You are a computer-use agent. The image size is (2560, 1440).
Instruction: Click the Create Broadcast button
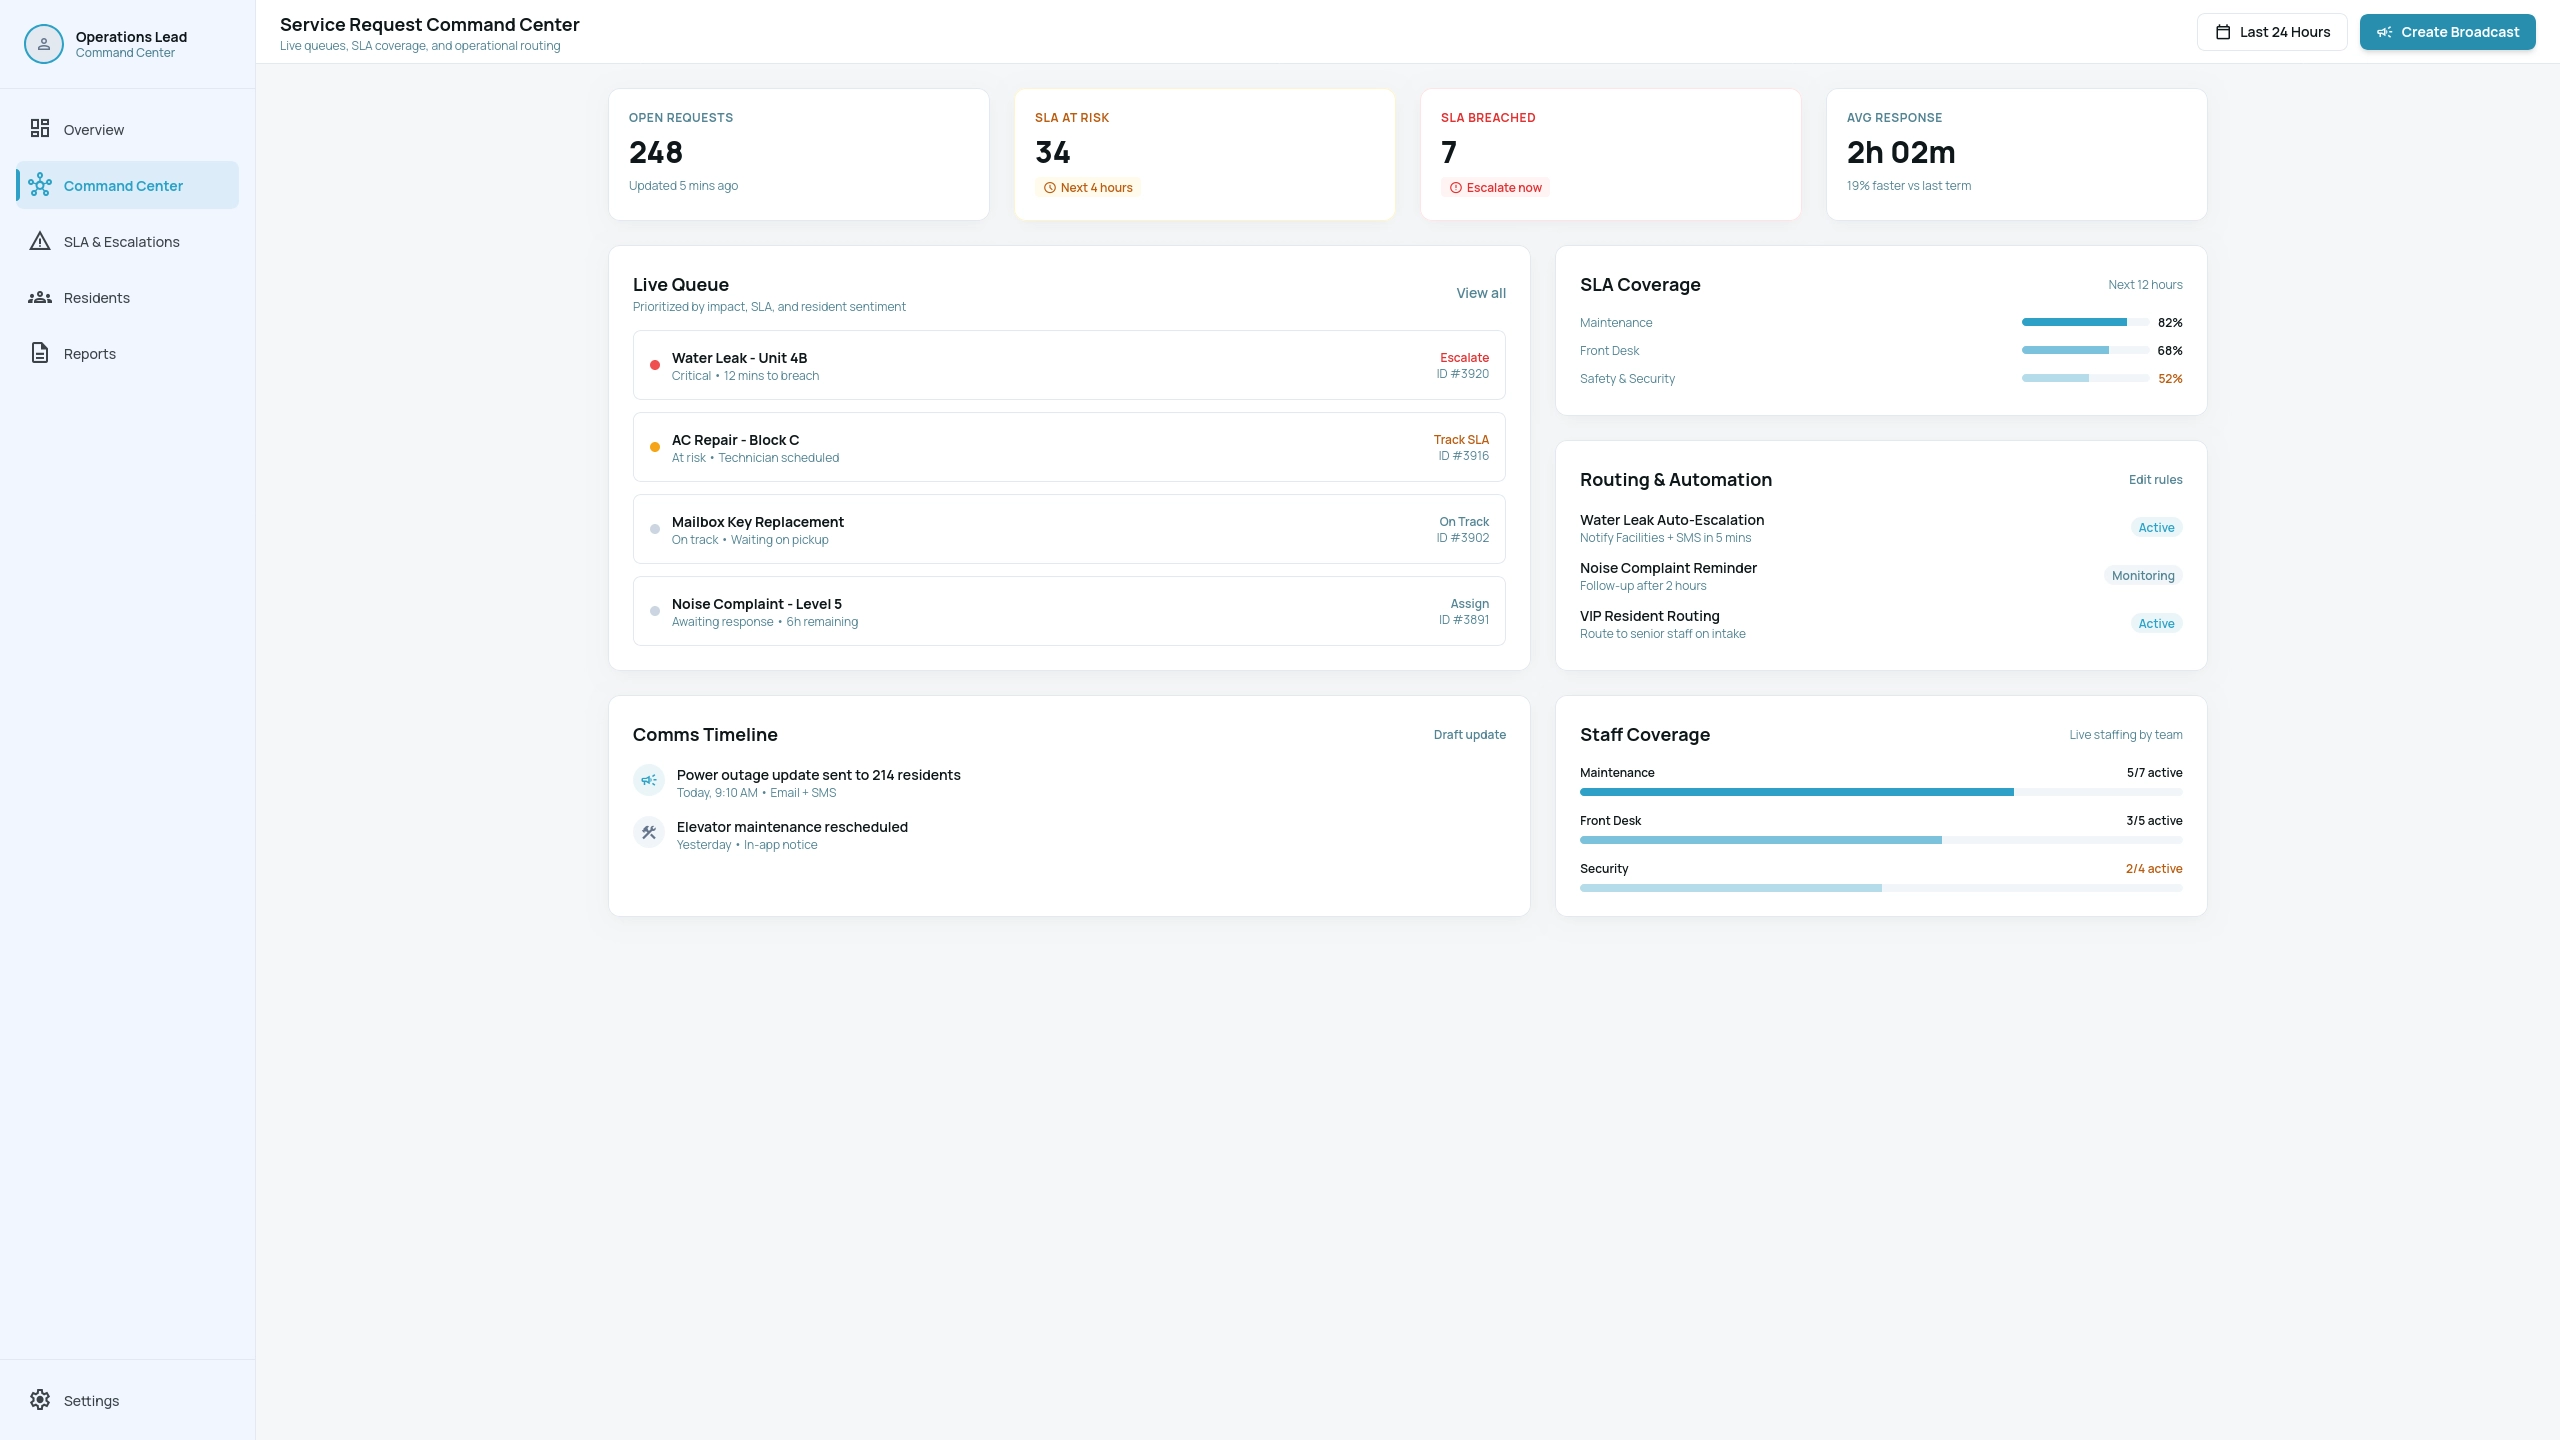[x=2447, y=32]
